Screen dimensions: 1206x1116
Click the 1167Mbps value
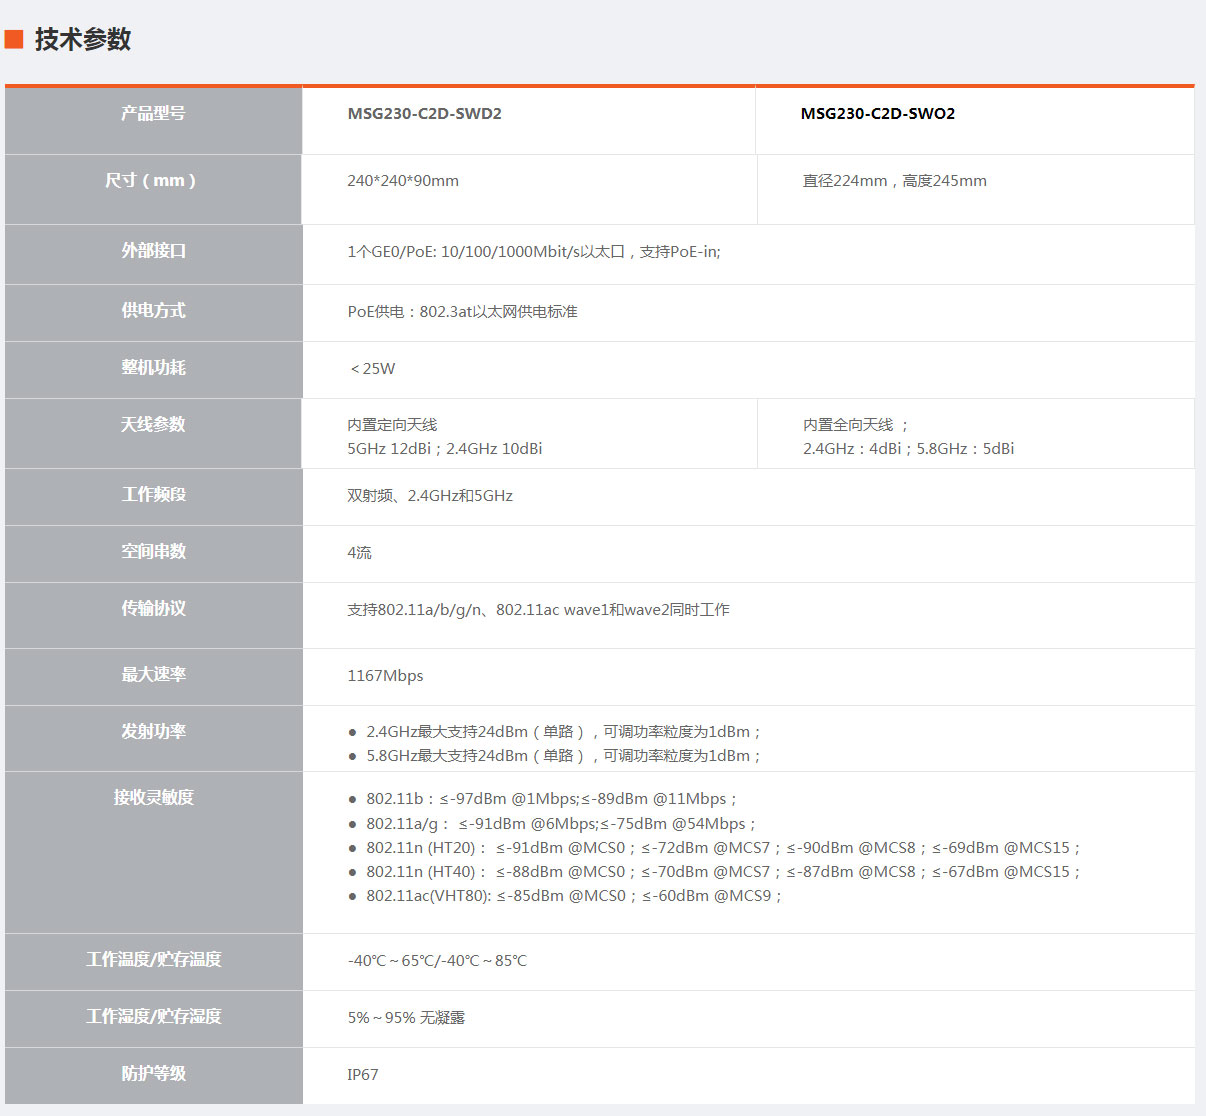click(x=385, y=676)
